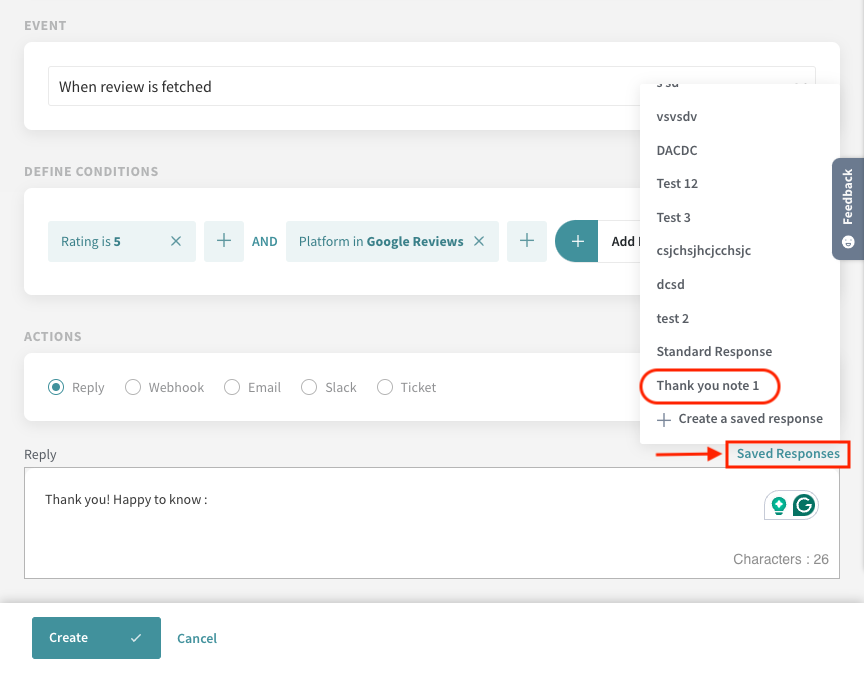
Task: Select 'Standard Response' from the list
Action: coord(714,352)
